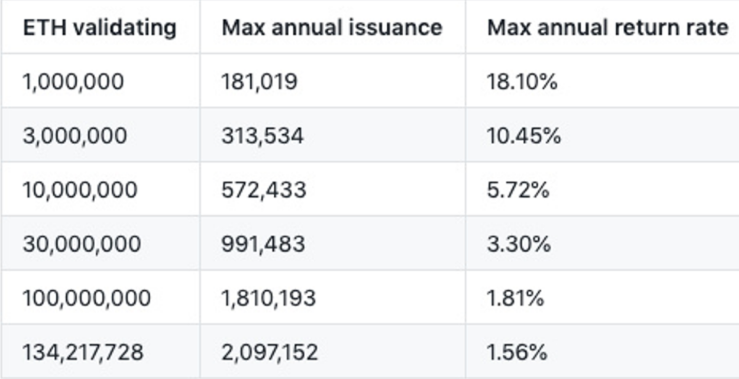Viewport: 739px width, 379px height.
Task: Select the 3.30% return rate cell
Action: click(x=518, y=244)
